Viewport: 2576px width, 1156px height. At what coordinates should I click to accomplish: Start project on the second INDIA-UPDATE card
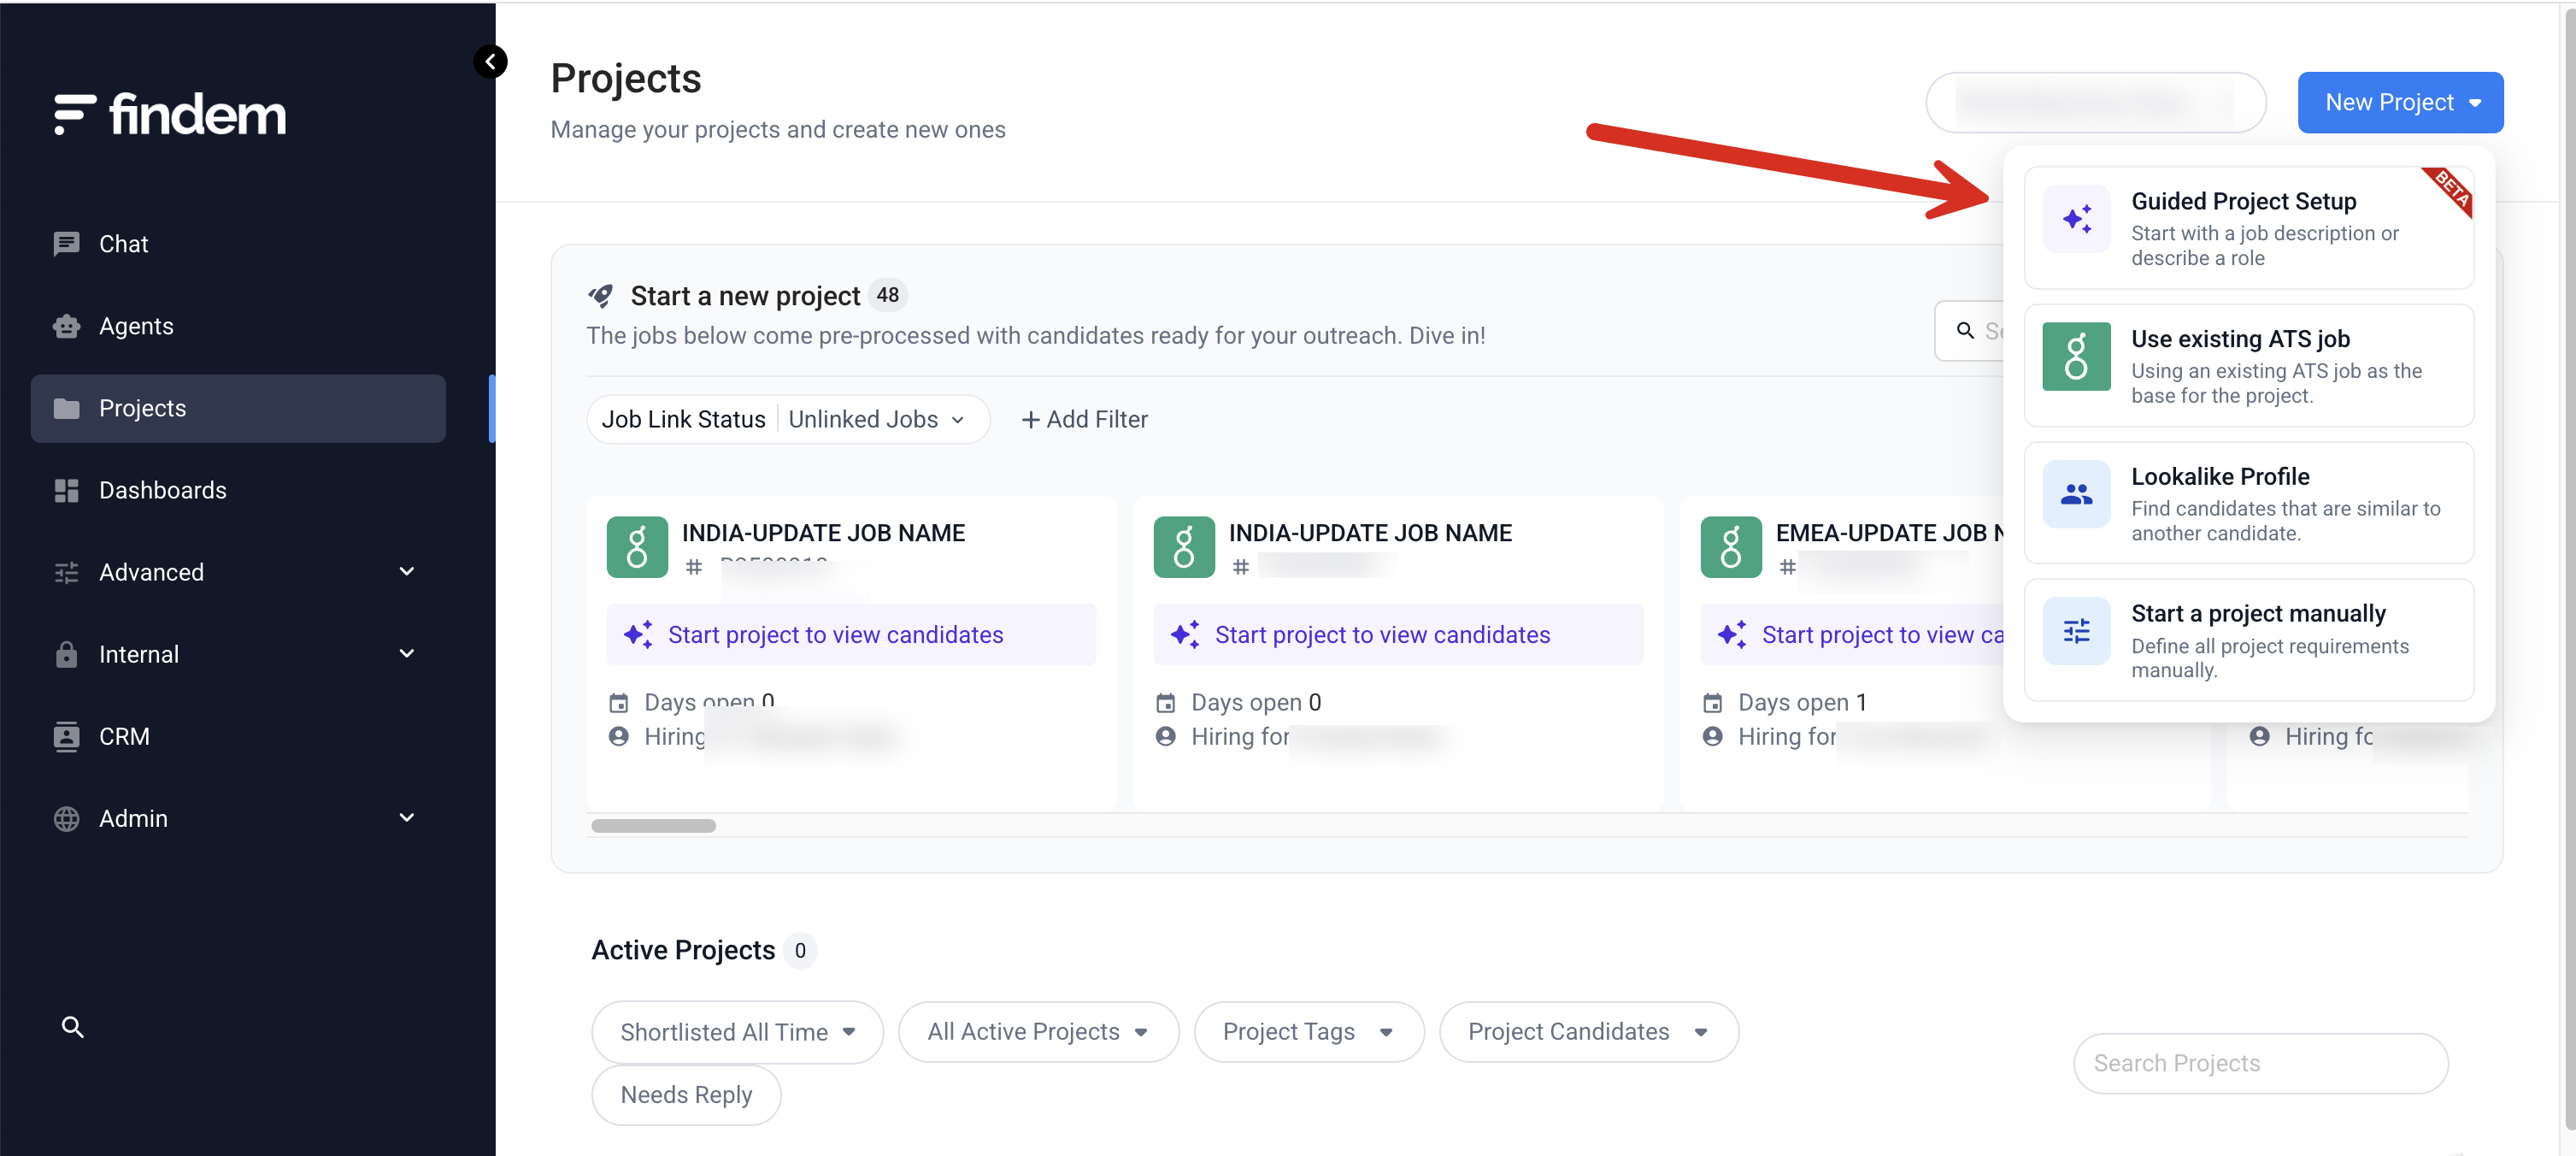click(x=1398, y=635)
